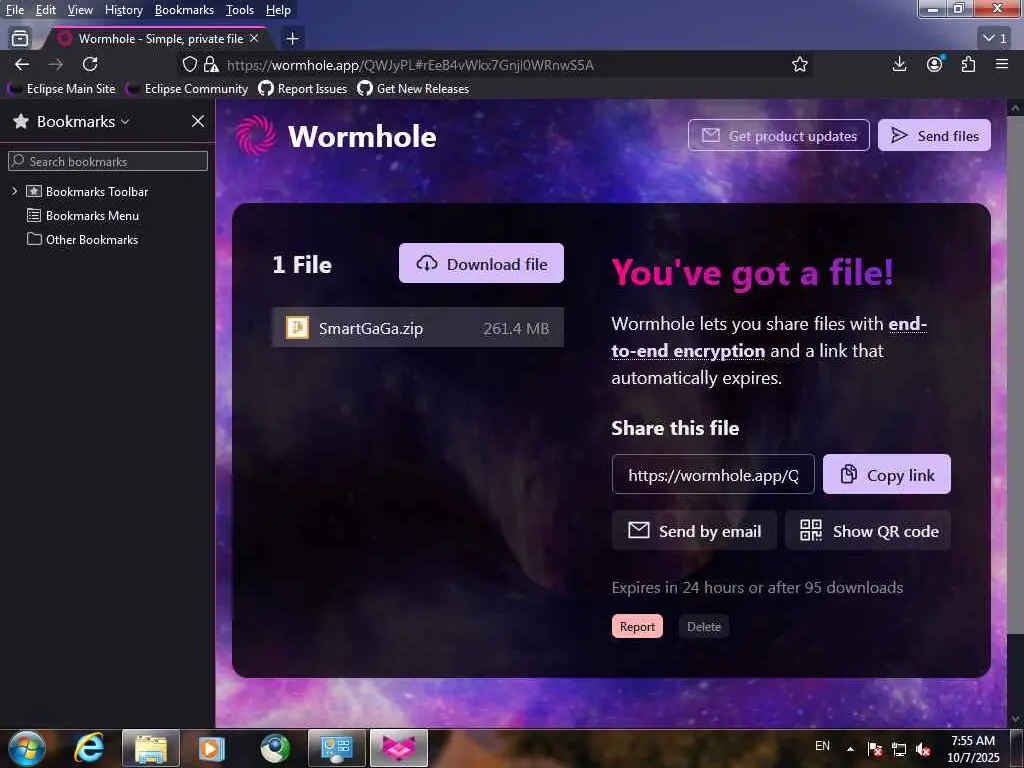Open the tracking protection shield icon
This screenshot has height=768, width=1024.
189,64
